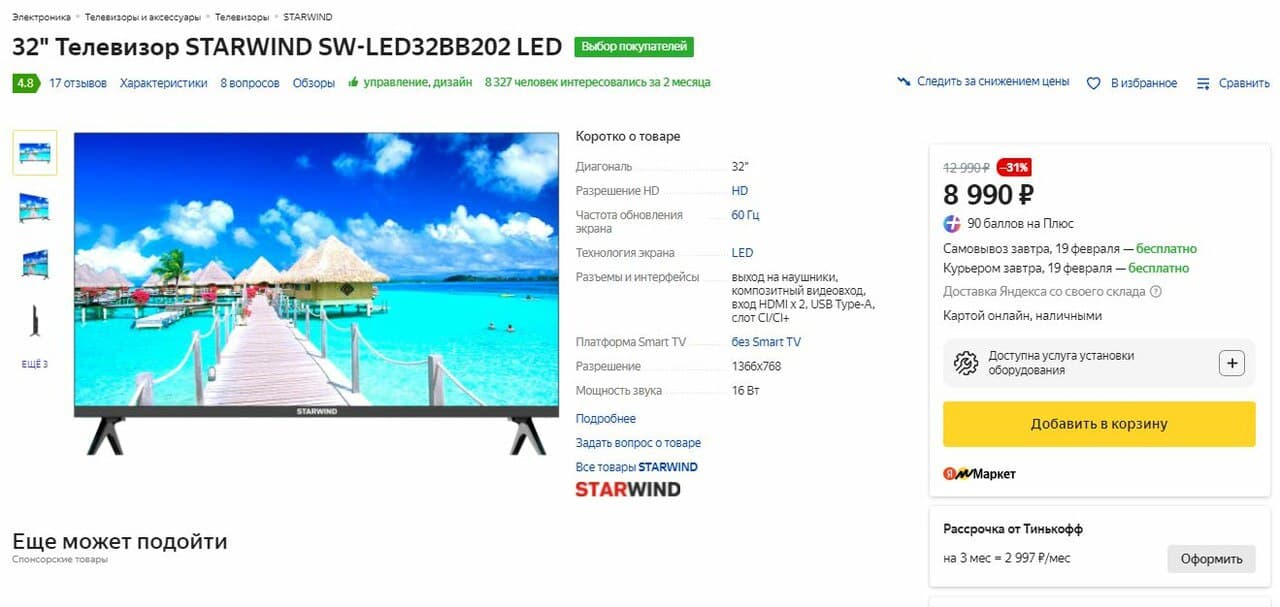
Task: Click the green thumbs-up icon near управление, дизайн
Action: pos(353,82)
